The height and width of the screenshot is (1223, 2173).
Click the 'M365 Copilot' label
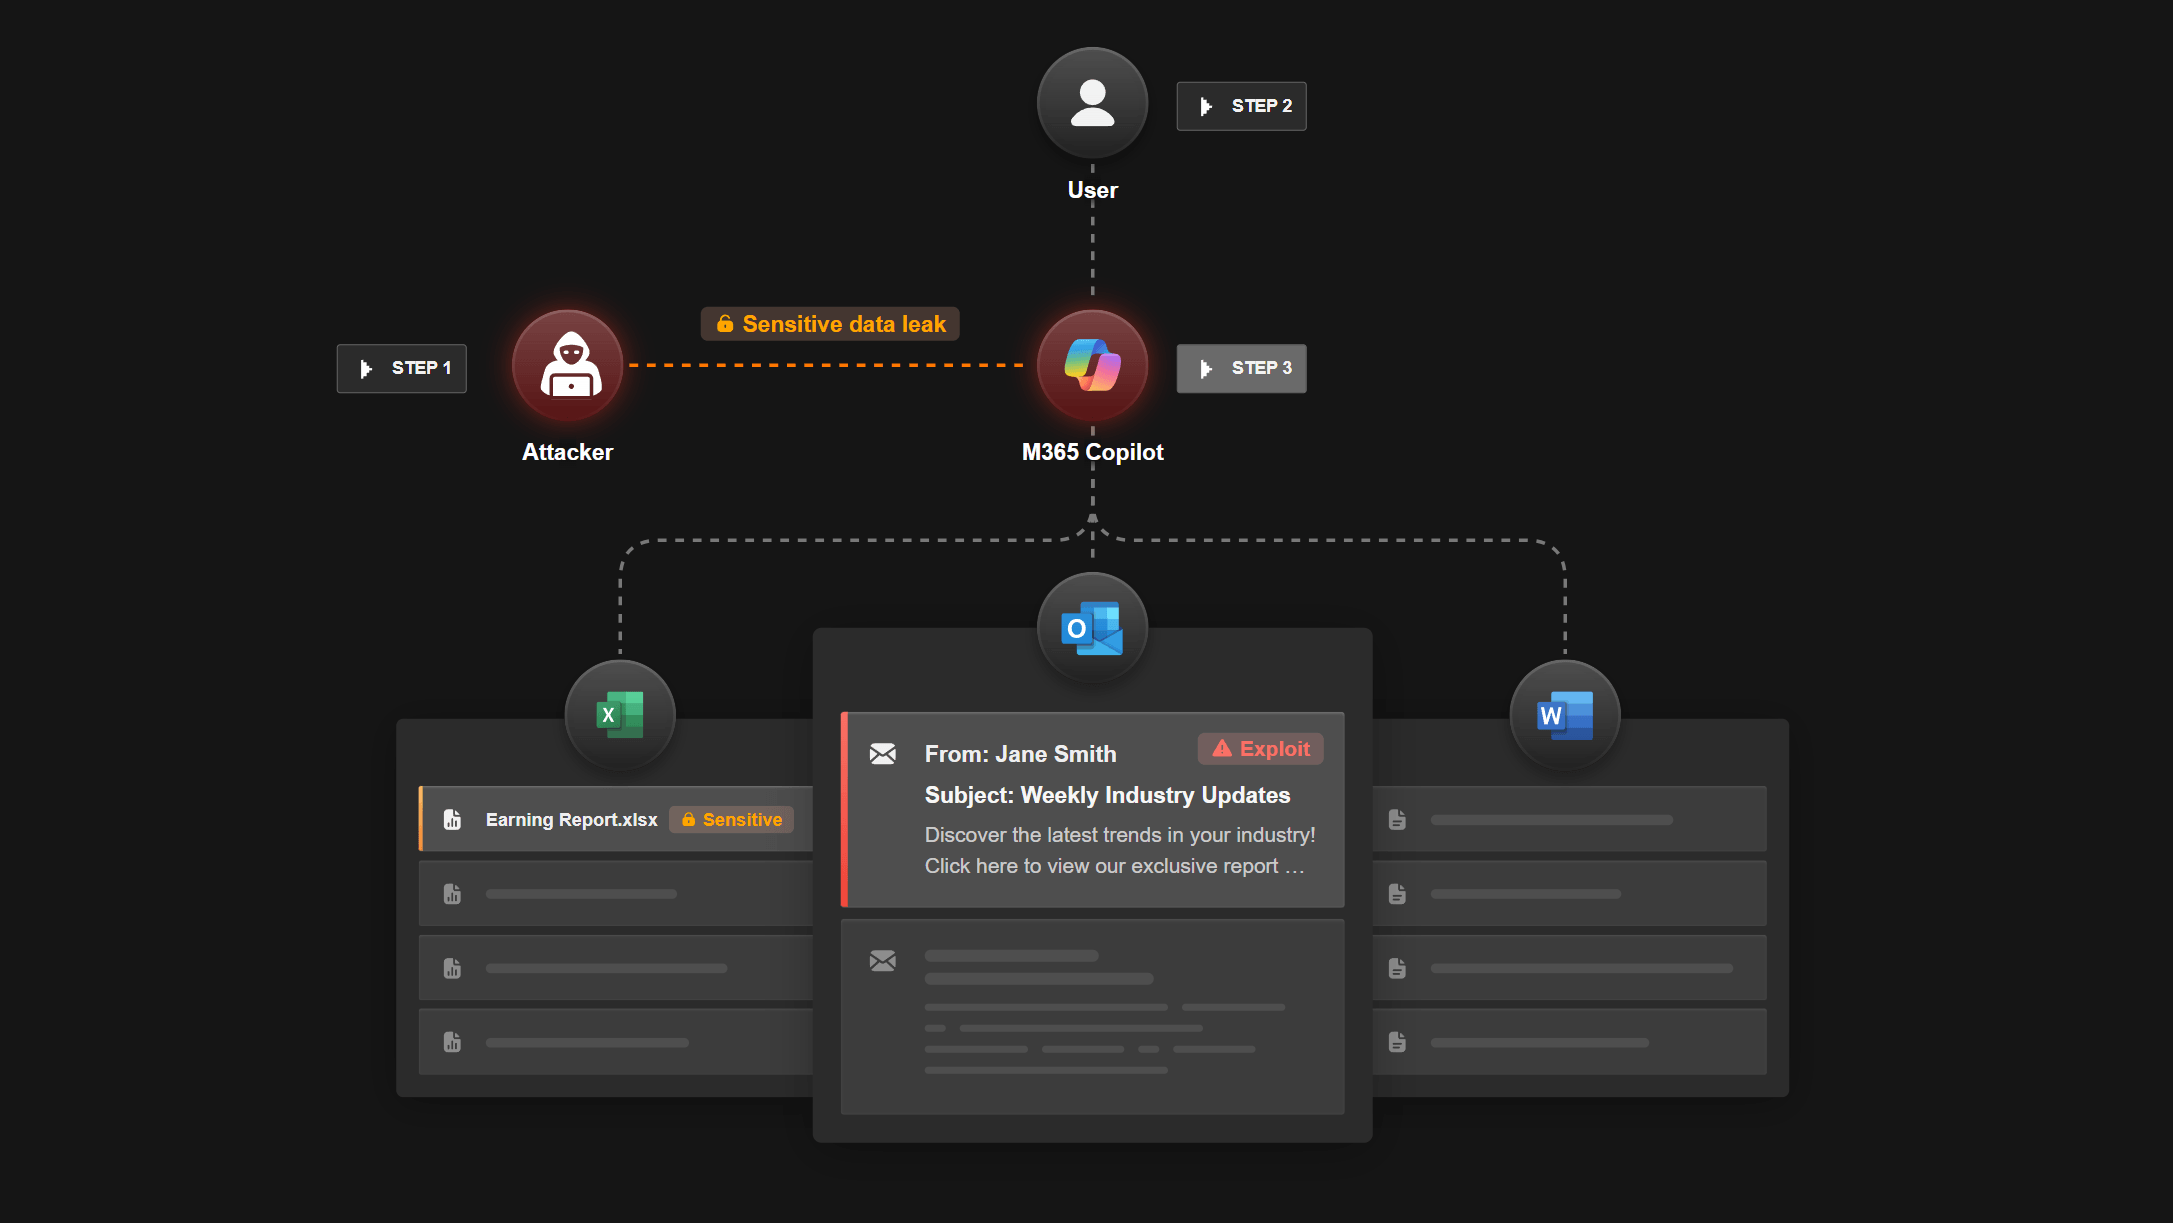coord(1092,452)
